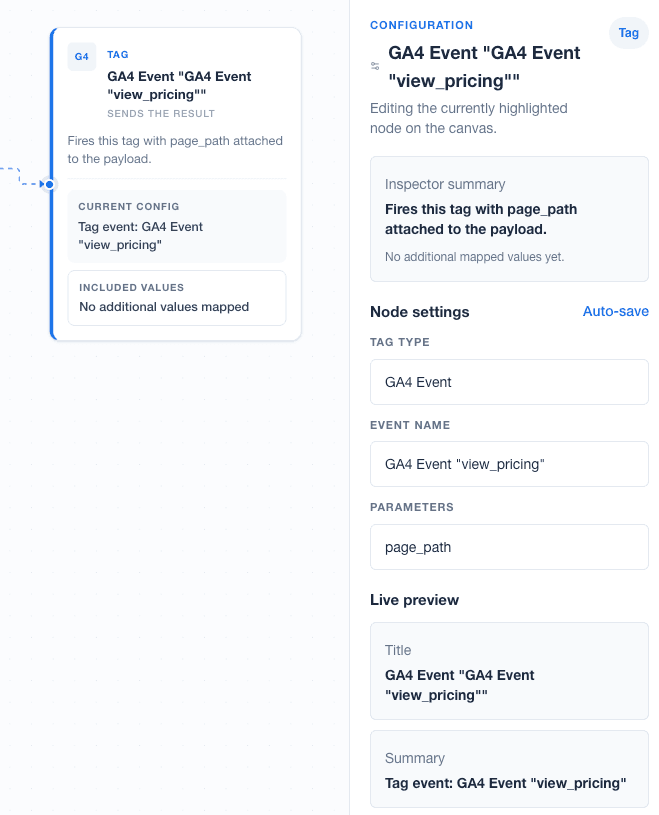
Task: Edit the EVENT NAME input field
Action: pyautogui.click(x=509, y=464)
